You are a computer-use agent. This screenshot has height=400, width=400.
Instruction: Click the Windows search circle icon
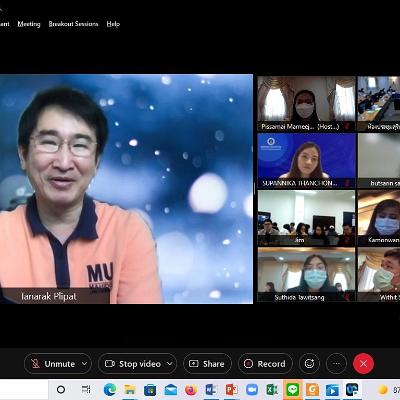[x=61, y=389]
